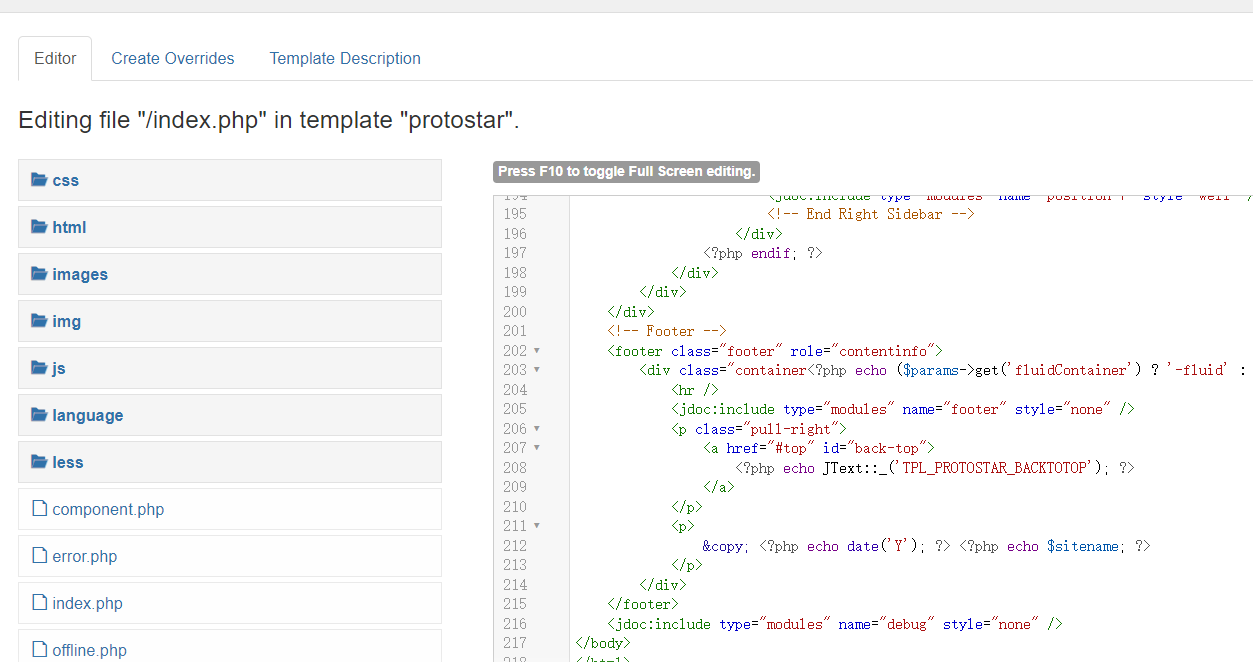The width and height of the screenshot is (1253, 662).
Task: Click the "Press F10 to toggle Full Screen editing" label
Action: (626, 171)
